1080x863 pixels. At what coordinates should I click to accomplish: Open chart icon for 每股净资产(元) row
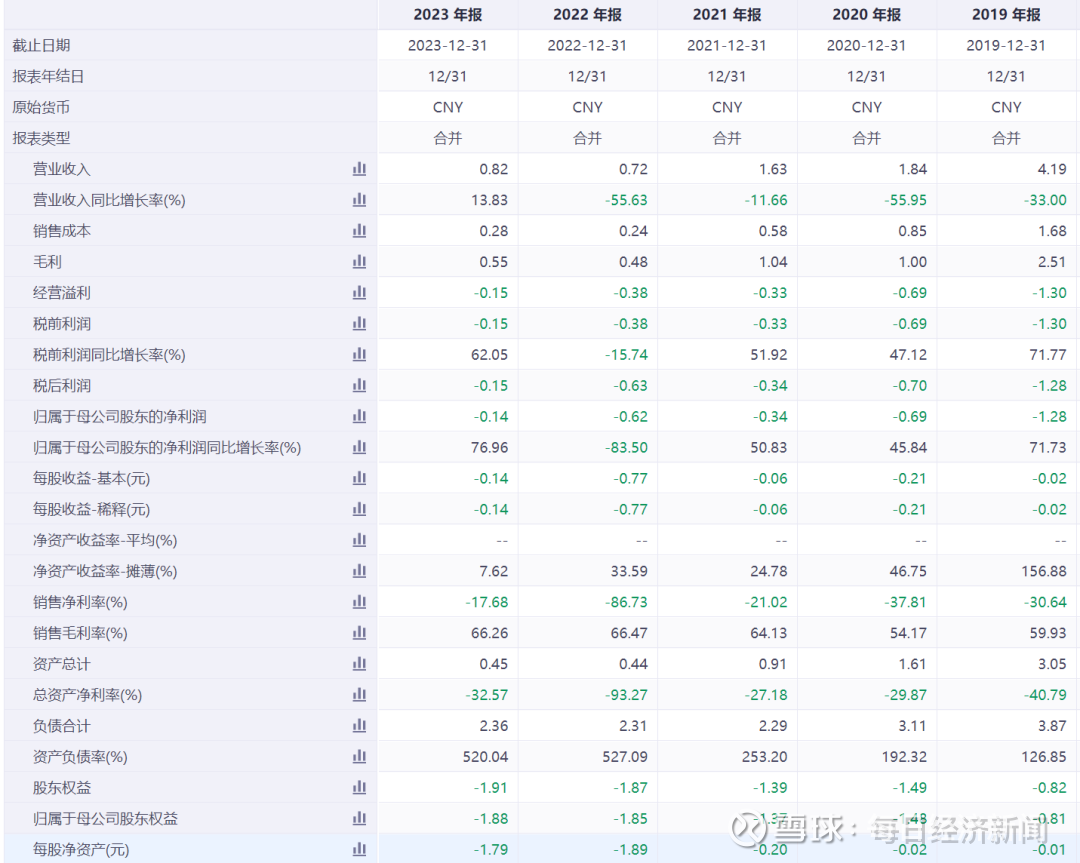(x=360, y=849)
